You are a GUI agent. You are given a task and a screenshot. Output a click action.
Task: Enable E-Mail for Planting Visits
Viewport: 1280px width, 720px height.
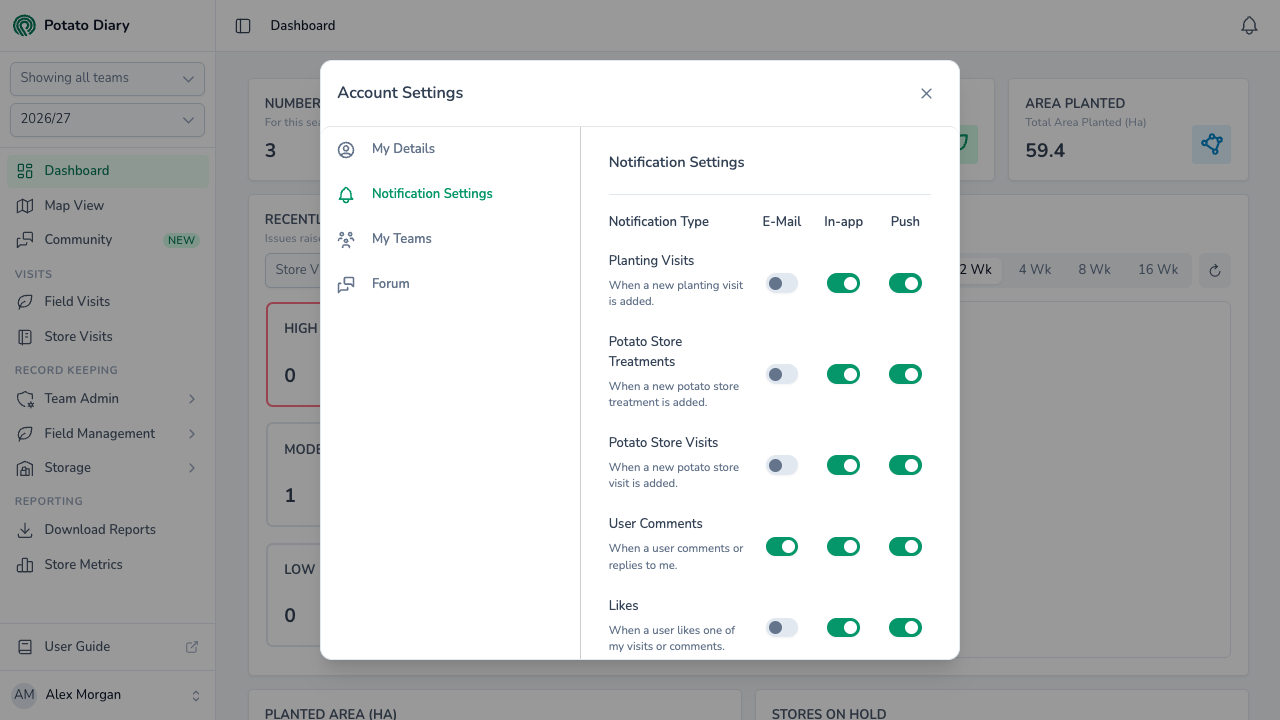782,283
